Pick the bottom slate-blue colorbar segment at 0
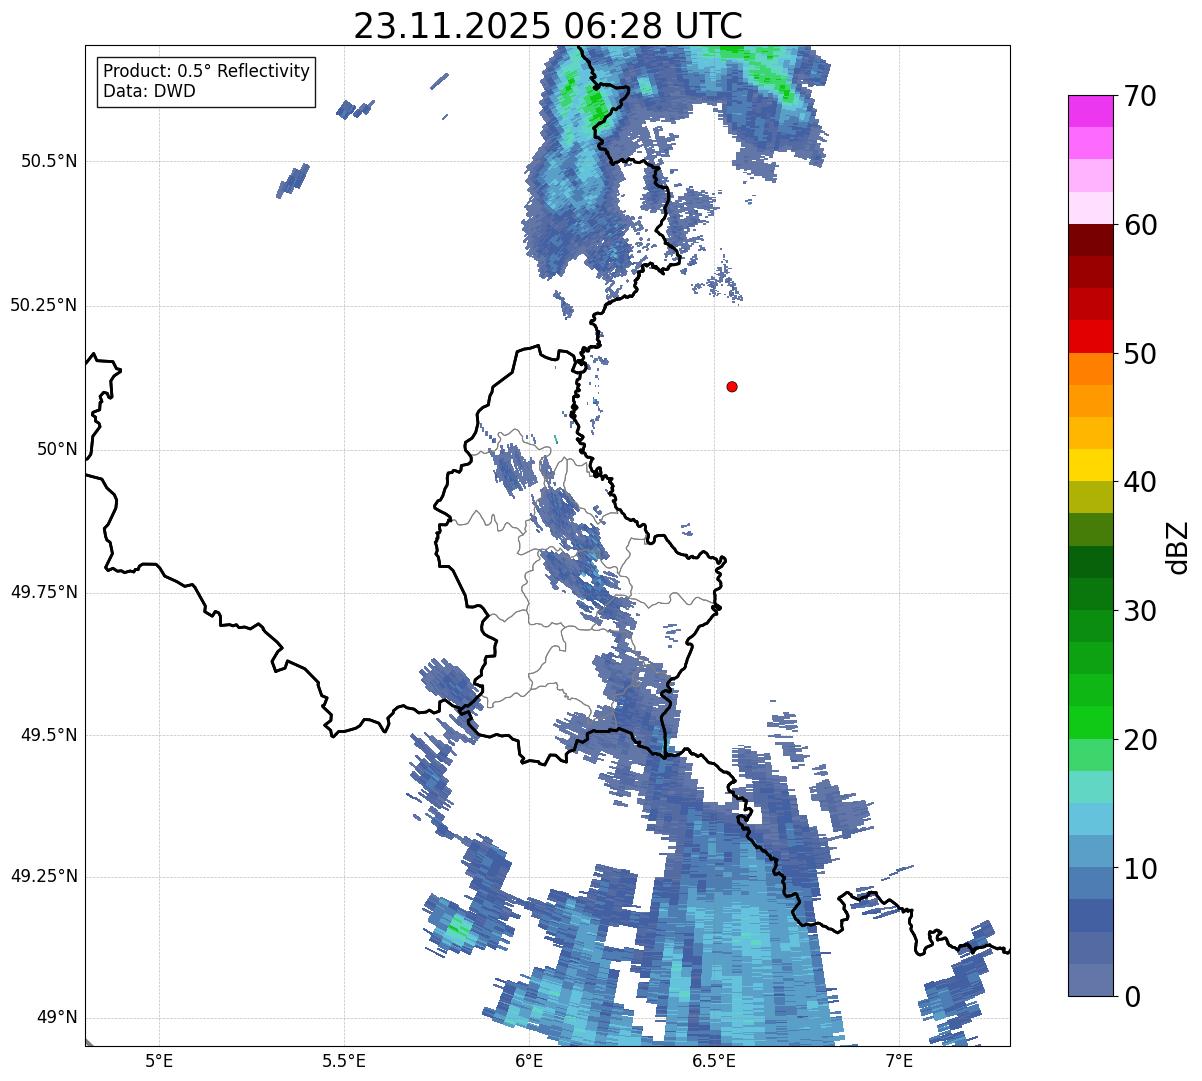Viewport: 1202px width, 1081px height. click(x=1090, y=980)
